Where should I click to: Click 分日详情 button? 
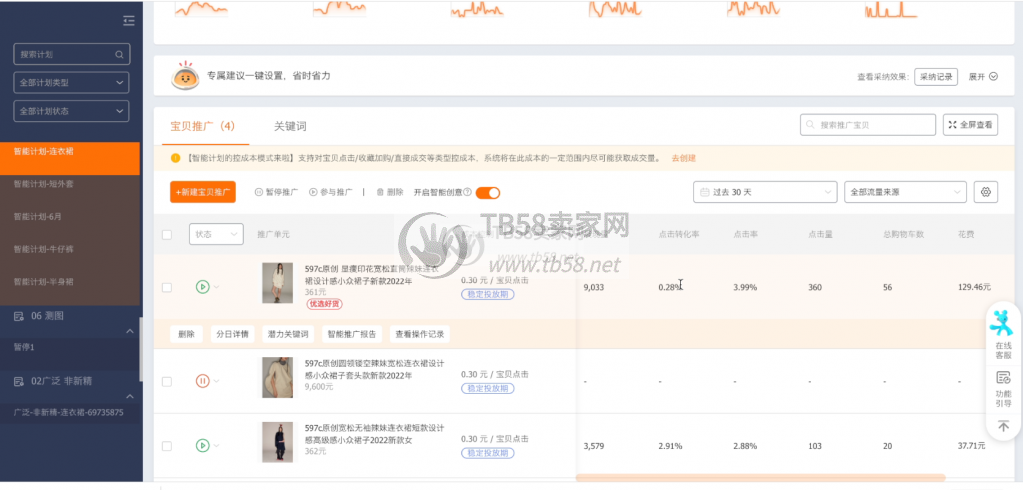tap(232, 334)
